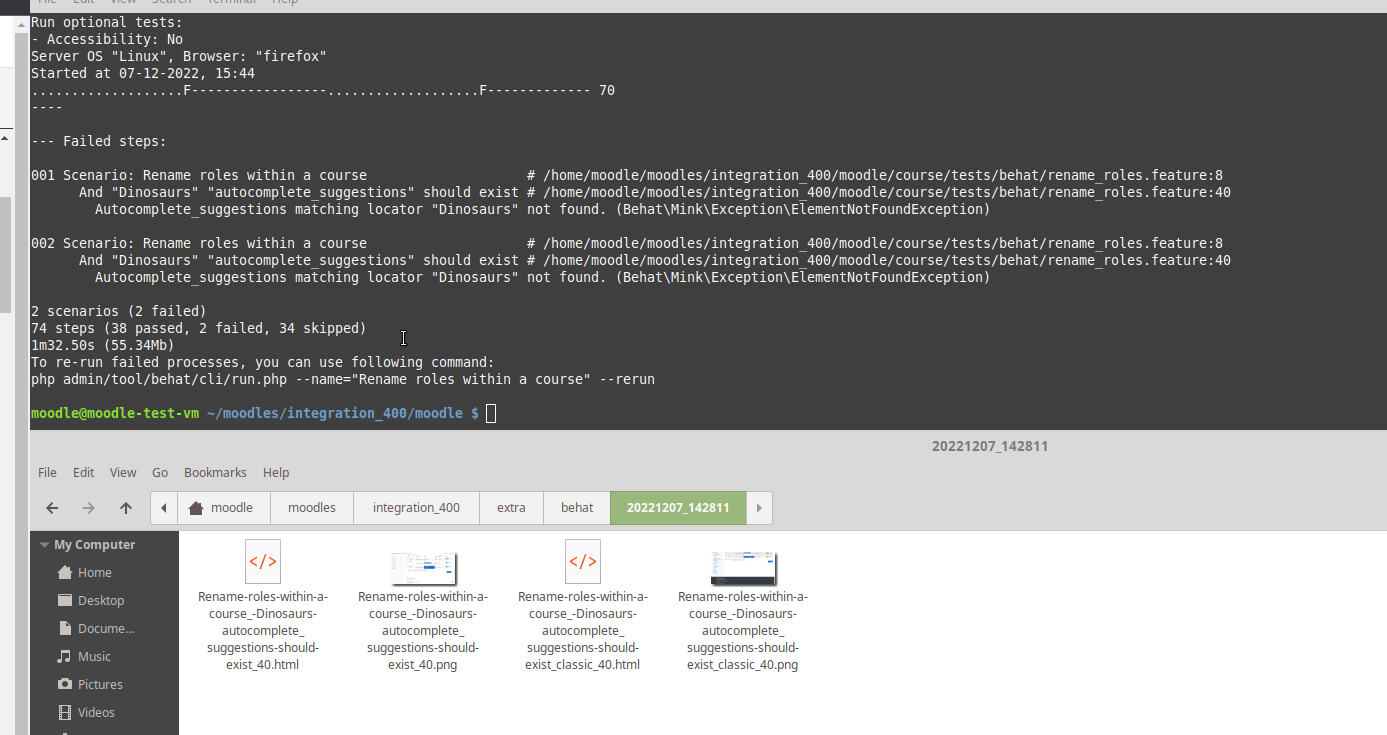
Task: Select the exist_classic_40.png thumbnail
Action: point(744,567)
